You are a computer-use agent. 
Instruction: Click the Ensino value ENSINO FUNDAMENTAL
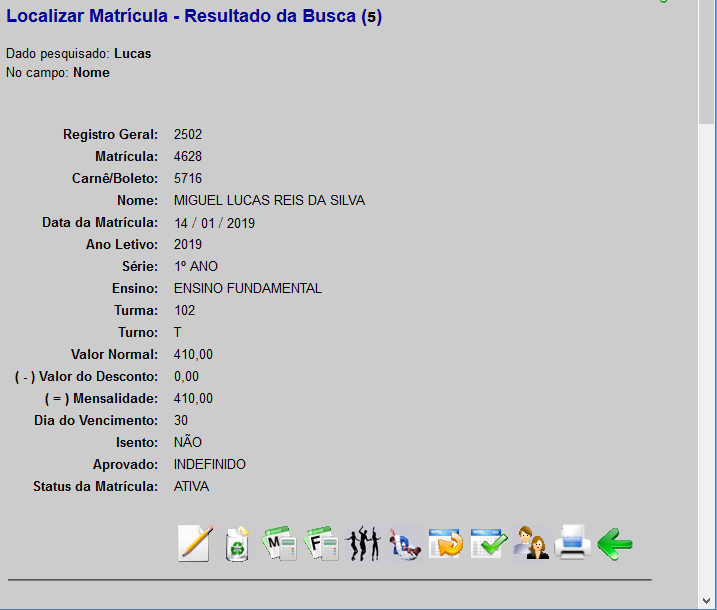(x=247, y=288)
